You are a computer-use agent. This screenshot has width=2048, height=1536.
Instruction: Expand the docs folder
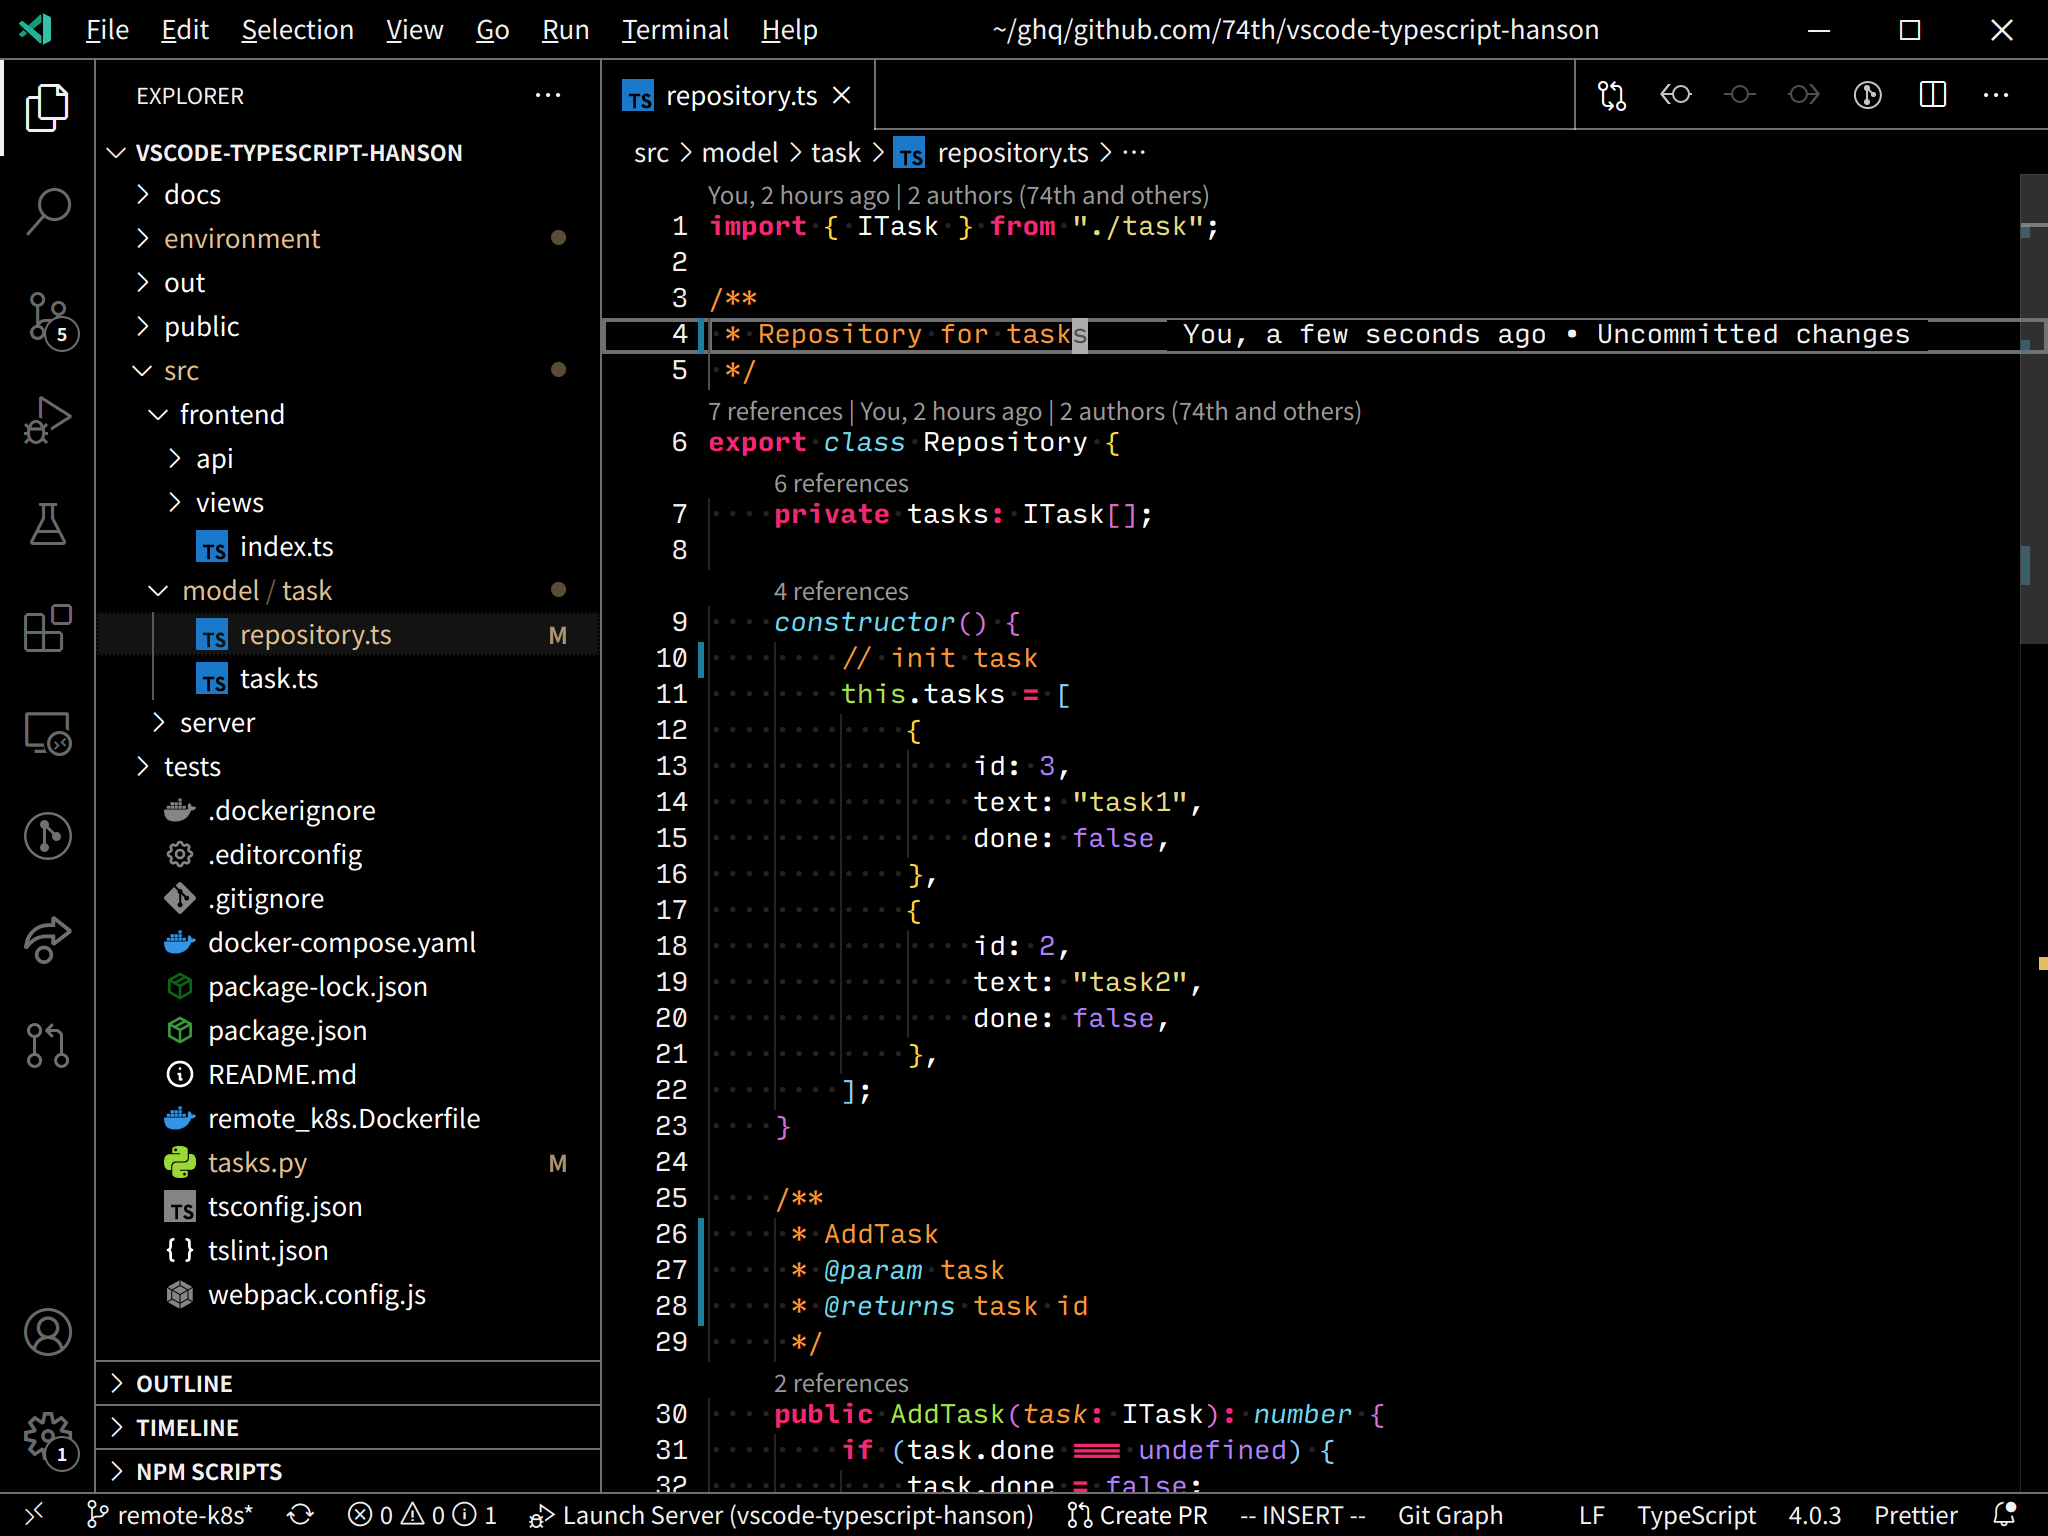click(192, 194)
